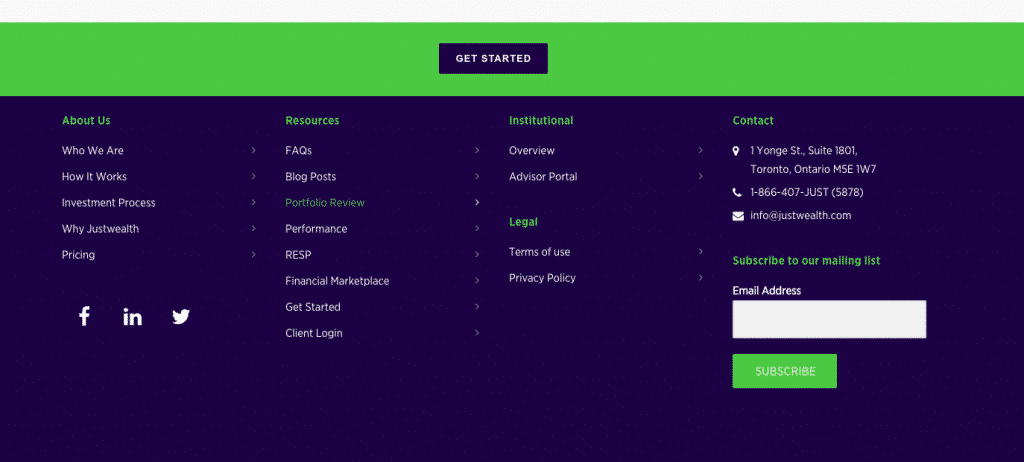
Task: Click Get Started link under Resources
Action: coord(313,307)
